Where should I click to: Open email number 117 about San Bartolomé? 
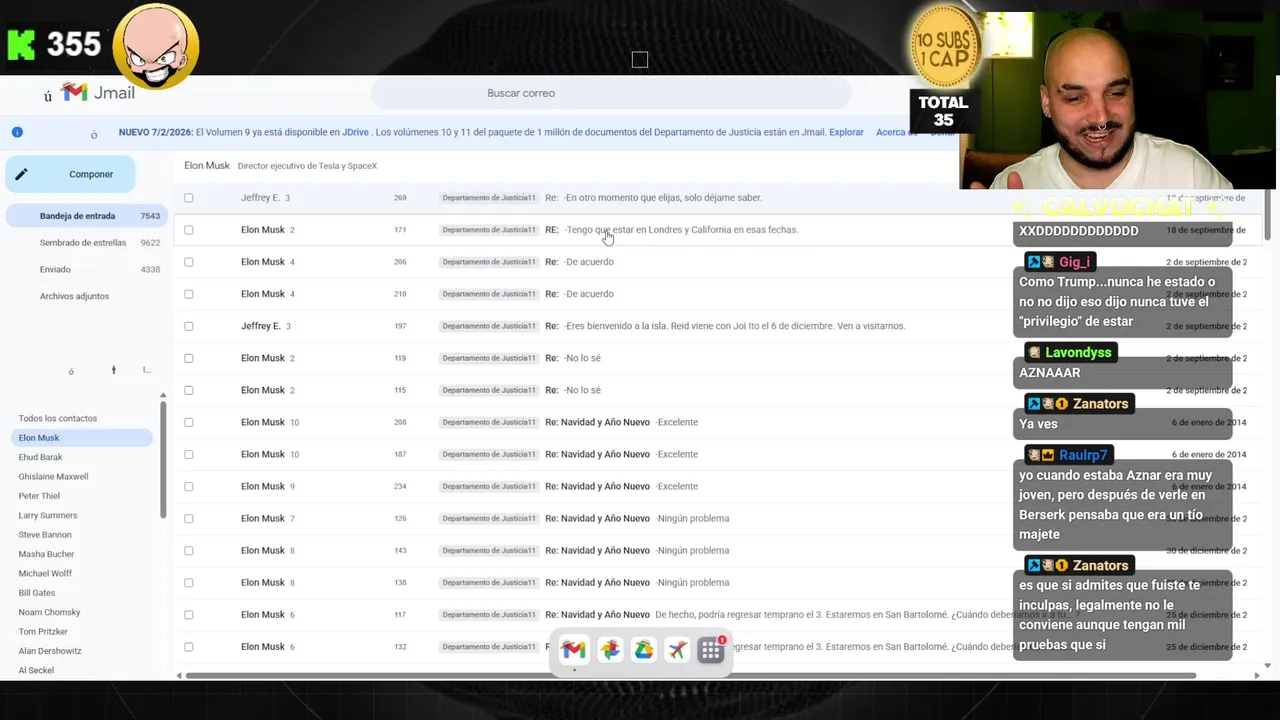[x=718, y=615]
